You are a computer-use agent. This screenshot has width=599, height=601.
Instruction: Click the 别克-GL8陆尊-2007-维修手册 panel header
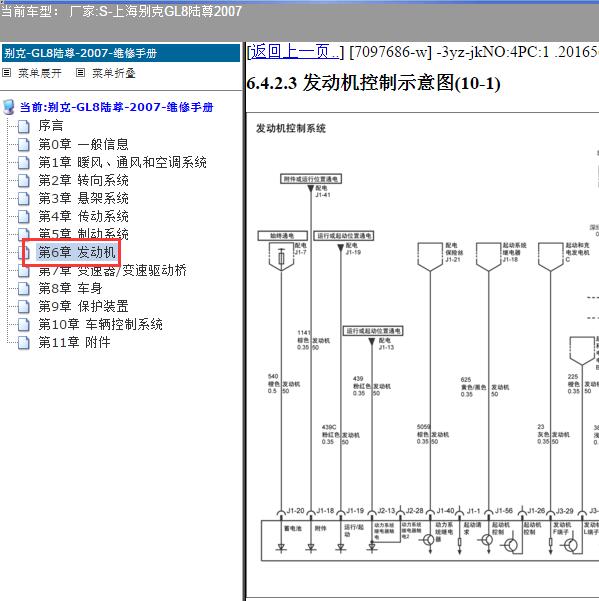121,53
